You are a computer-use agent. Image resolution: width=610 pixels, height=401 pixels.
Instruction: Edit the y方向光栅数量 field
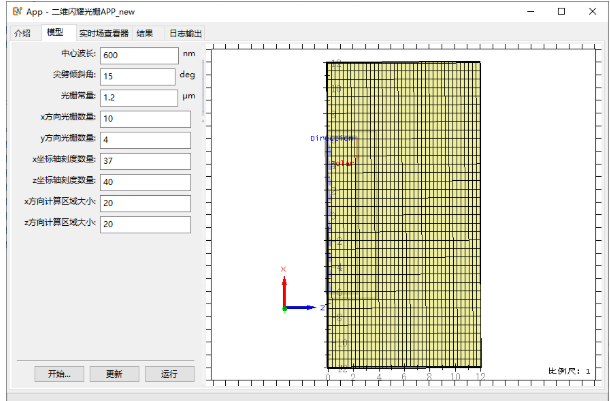pyautogui.click(x=145, y=139)
